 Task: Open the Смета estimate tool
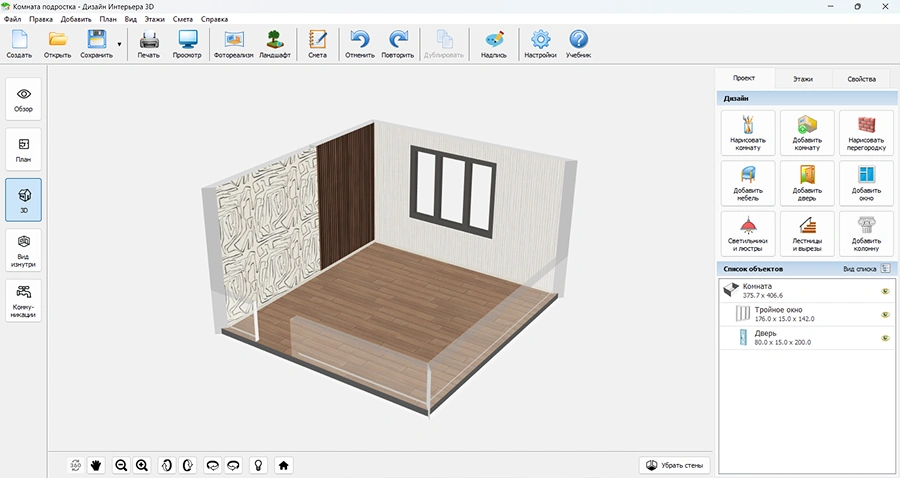point(318,44)
